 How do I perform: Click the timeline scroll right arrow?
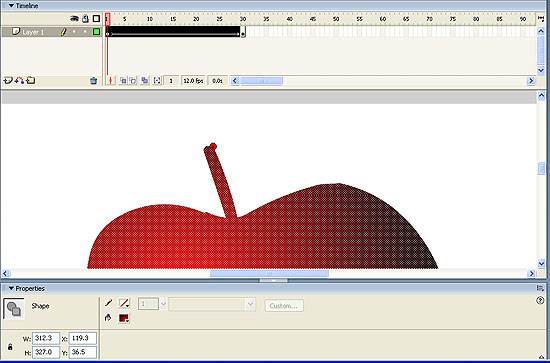[x=531, y=81]
